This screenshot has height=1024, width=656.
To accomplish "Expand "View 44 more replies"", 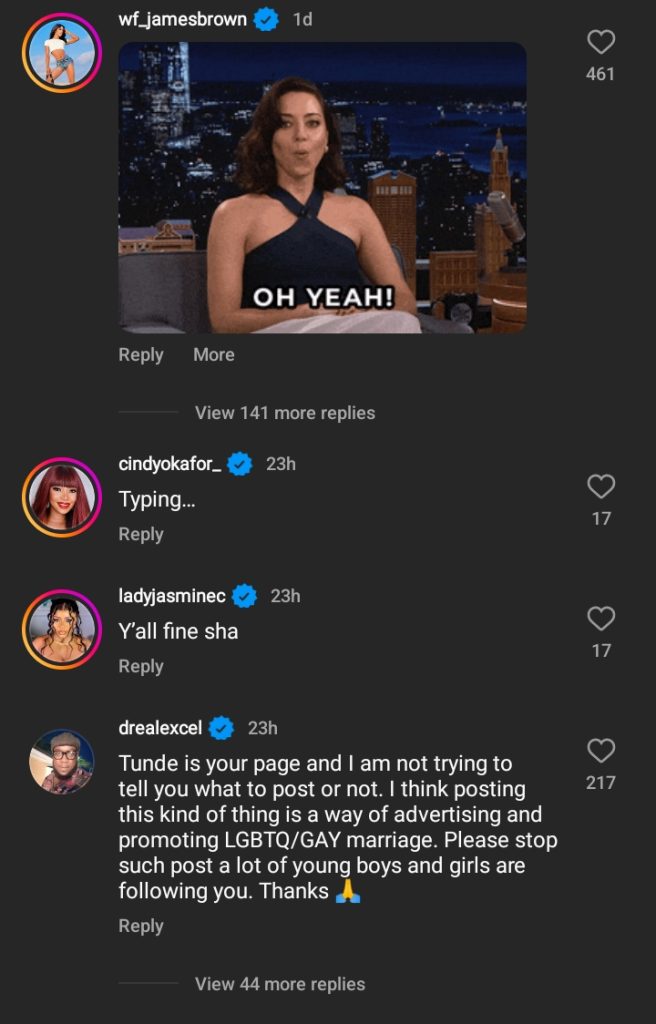I will coord(280,984).
